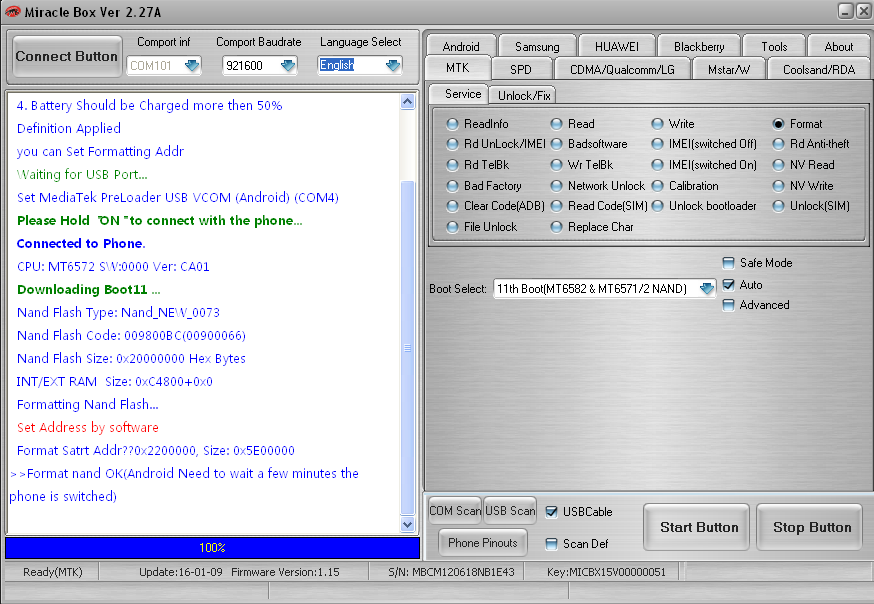Select the Read radio option
The width and height of the screenshot is (874, 604).
[572, 124]
